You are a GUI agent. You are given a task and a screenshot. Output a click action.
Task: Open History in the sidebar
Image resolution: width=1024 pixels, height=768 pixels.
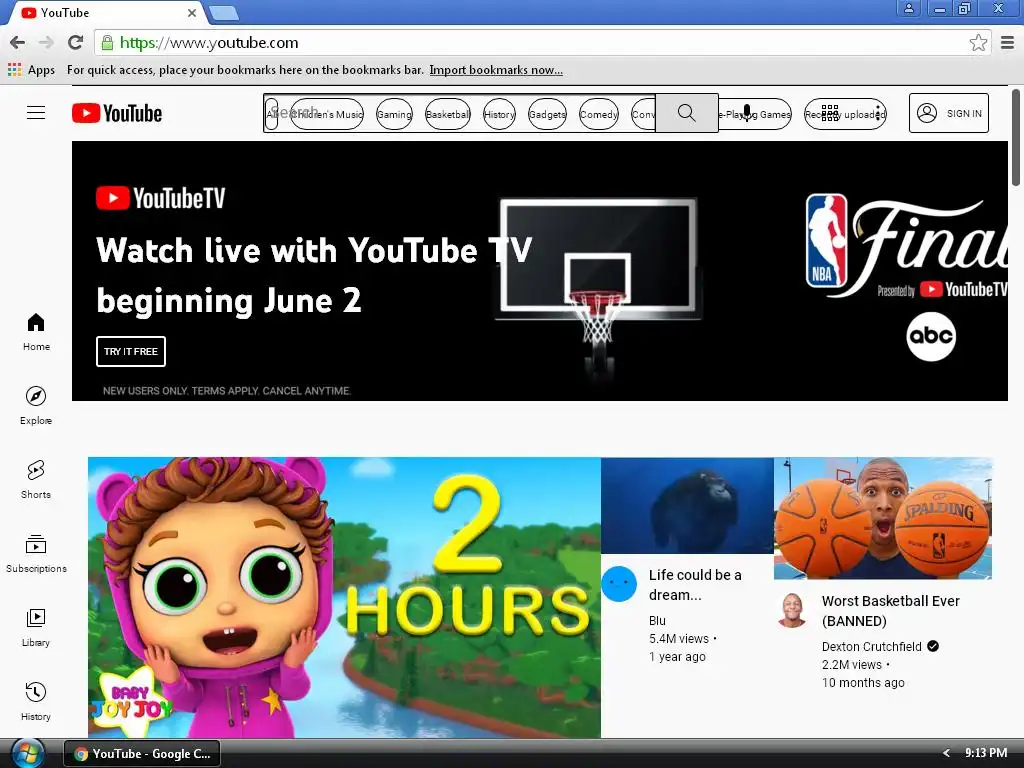pyautogui.click(x=36, y=701)
